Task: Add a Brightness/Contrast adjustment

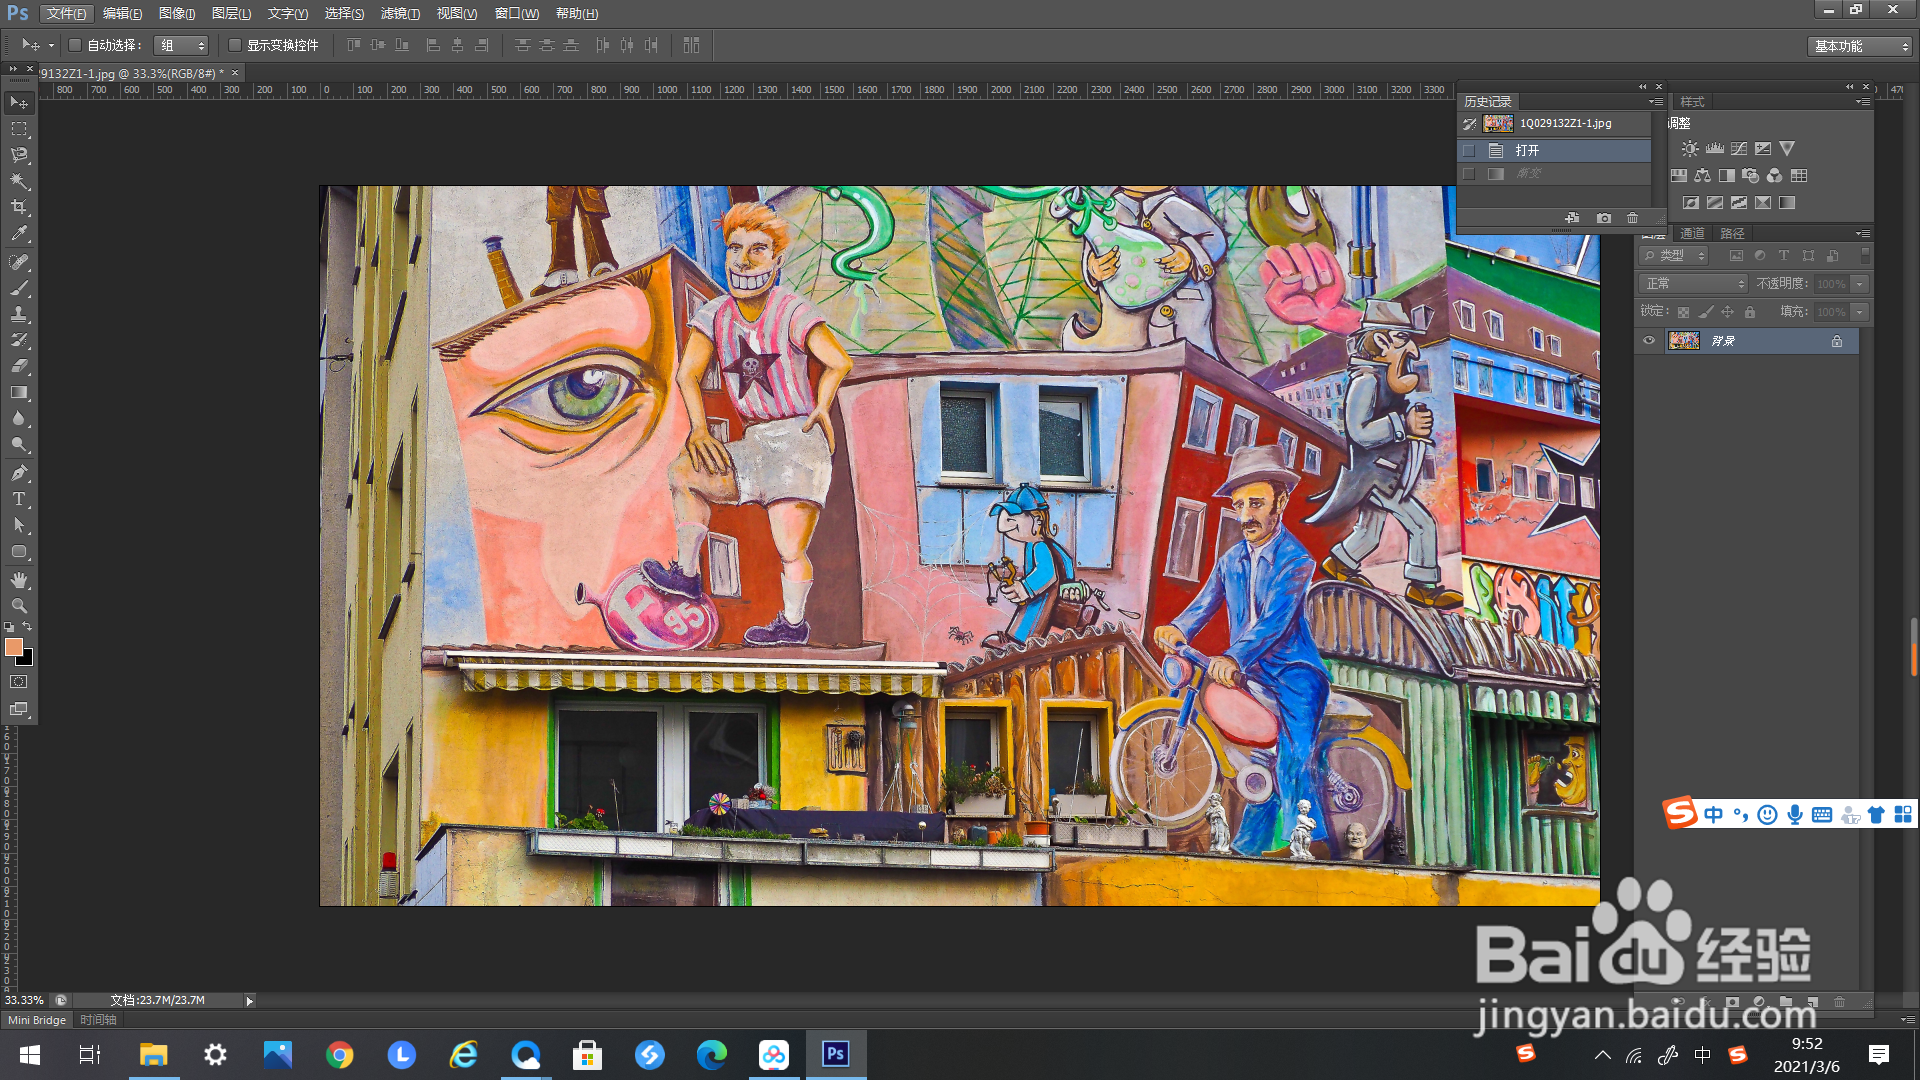Action: pos(1690,148)
